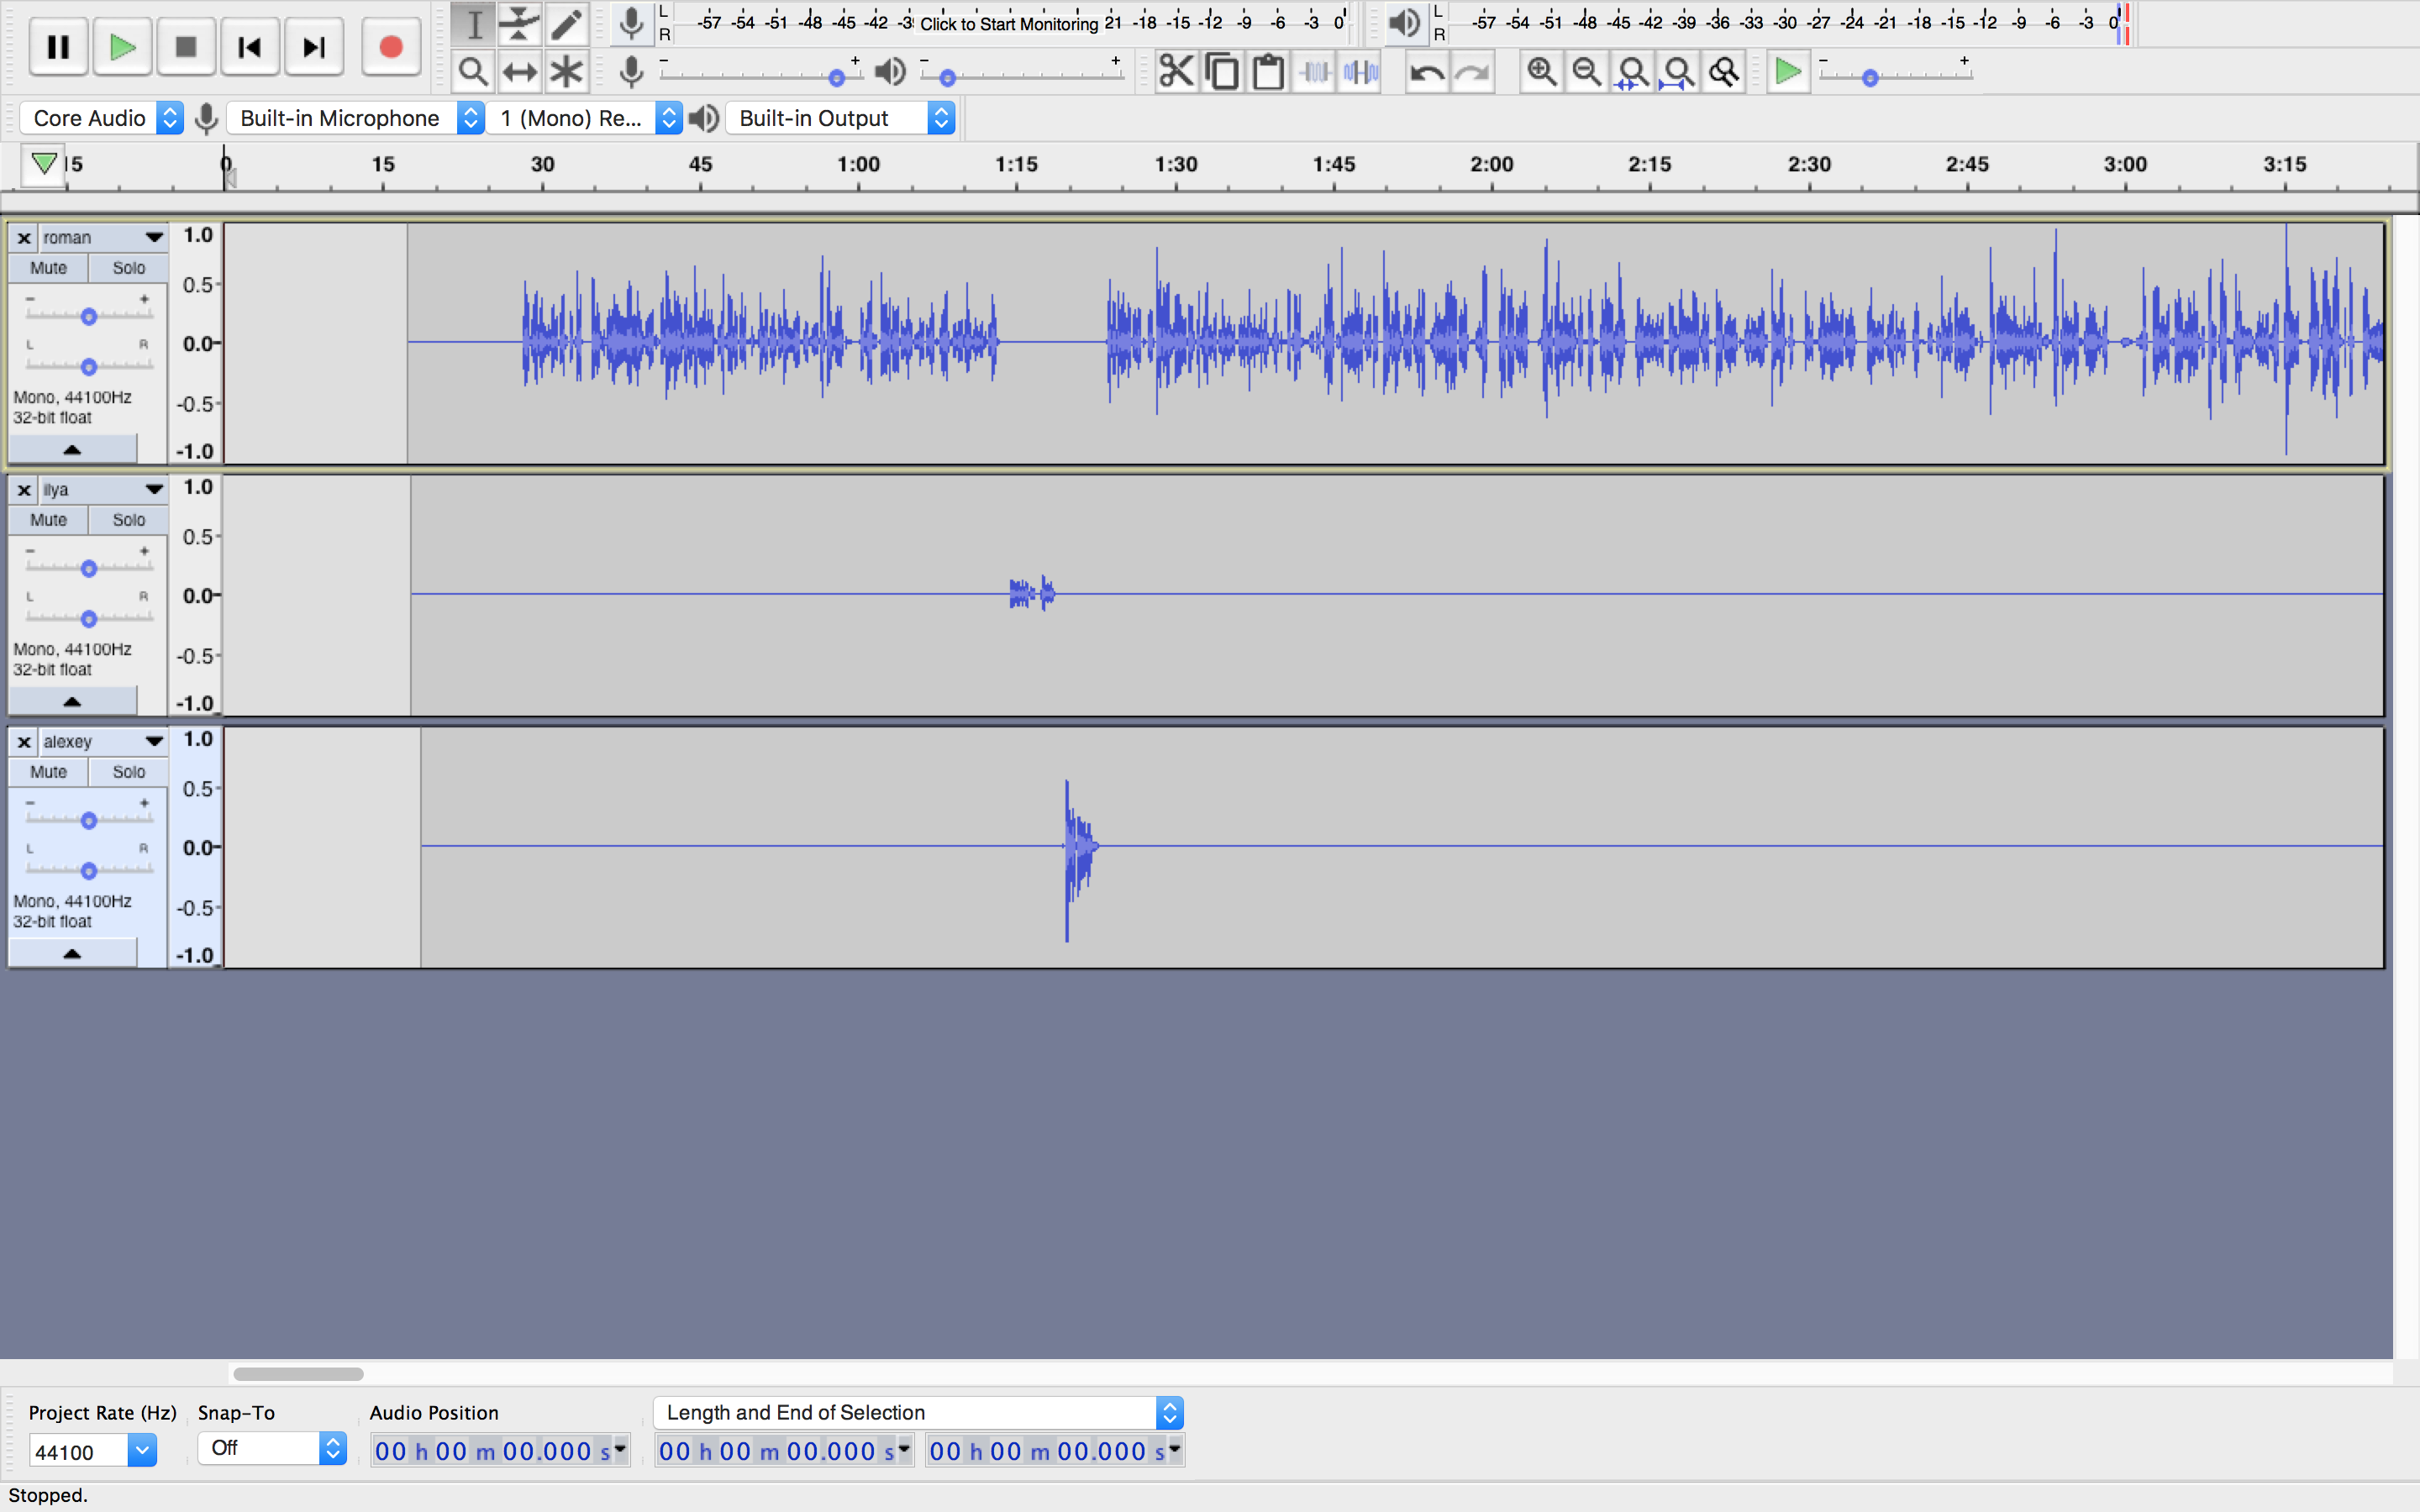This screenshot has height=1512, width=2420.
Task: Select the Multi-Tool asterisk icon
Action: click(x=566, y=72)
